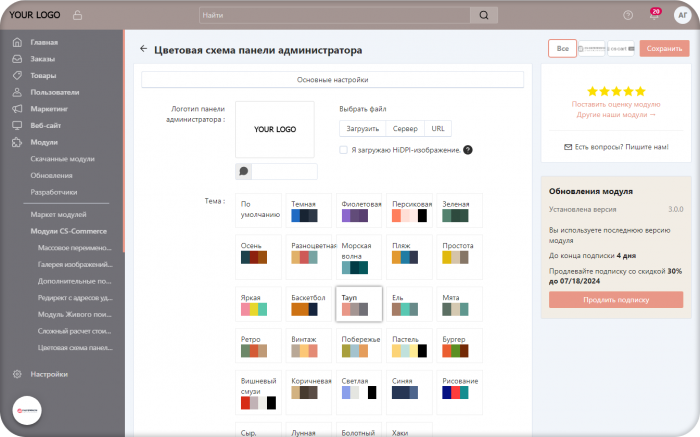Image resolution: width=700 pixels, height=437 pixels.
Task: Click the Настройки gear icon
Action: pos(17,374)
